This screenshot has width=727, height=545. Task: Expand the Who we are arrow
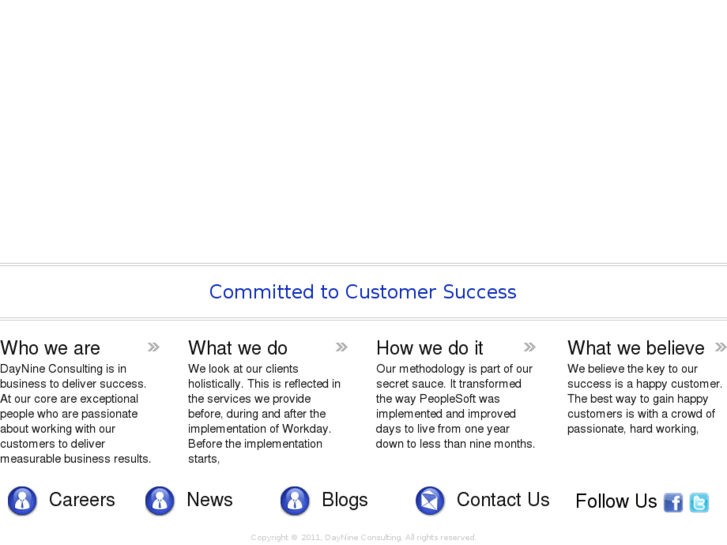click(x=153, y=347)
